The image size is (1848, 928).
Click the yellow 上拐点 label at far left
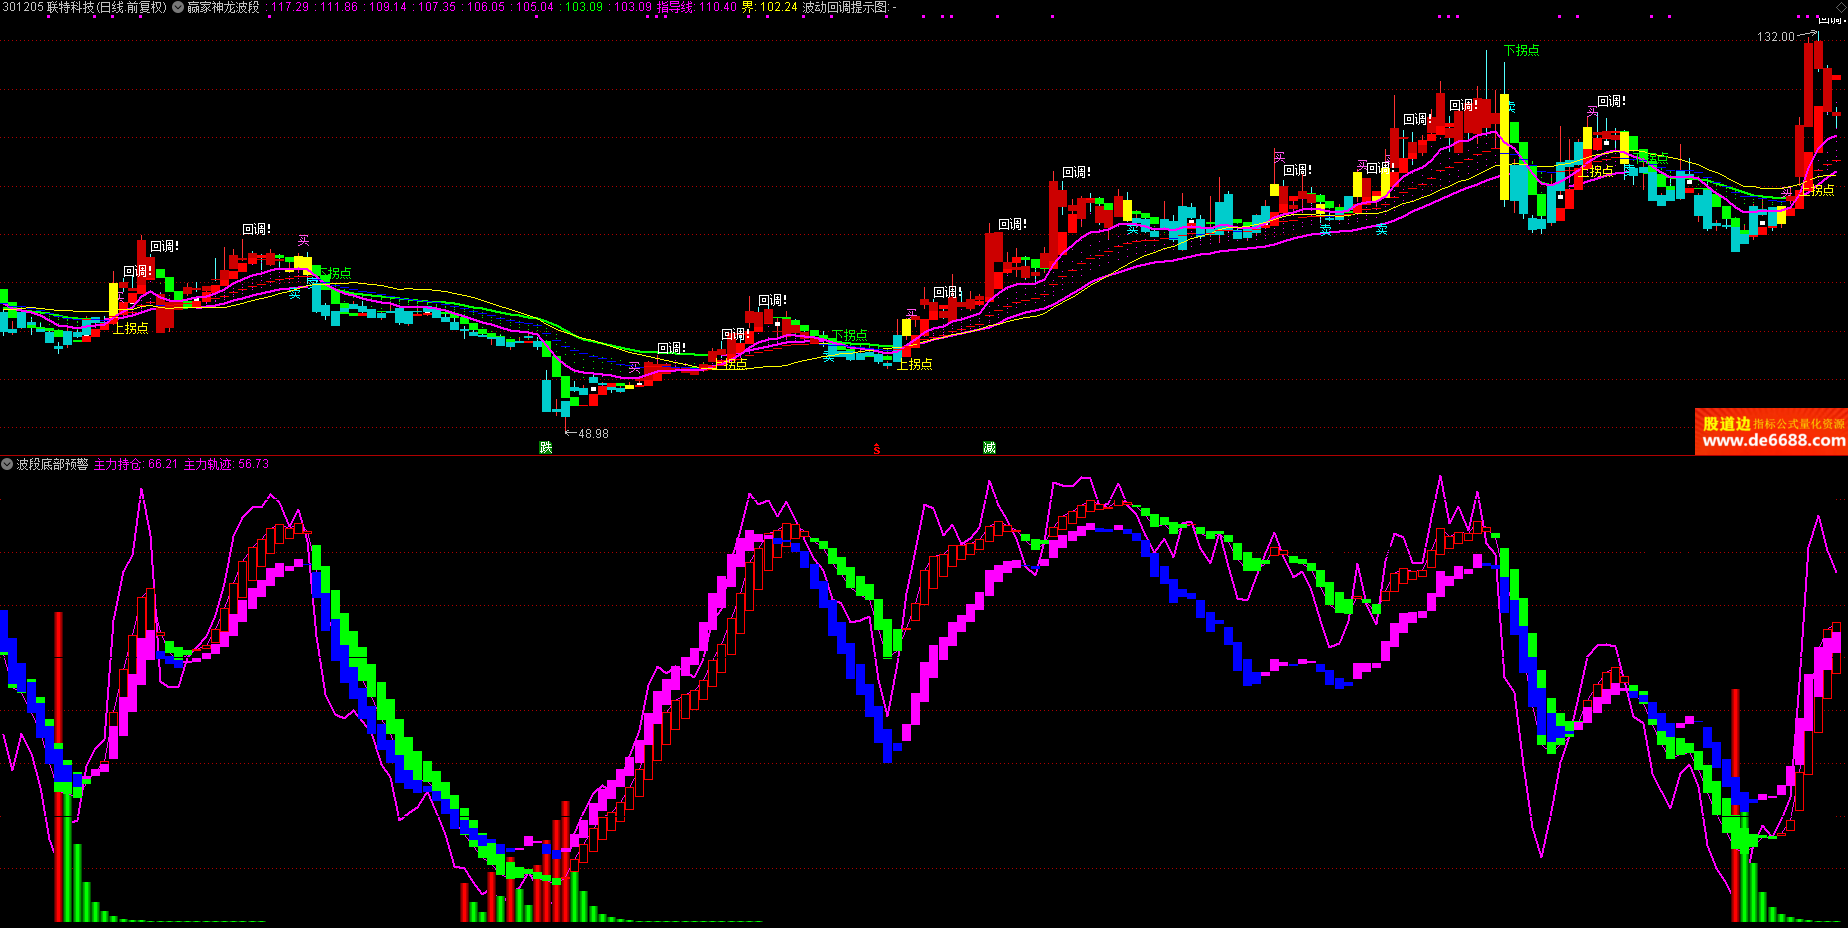tap(130, 328)
